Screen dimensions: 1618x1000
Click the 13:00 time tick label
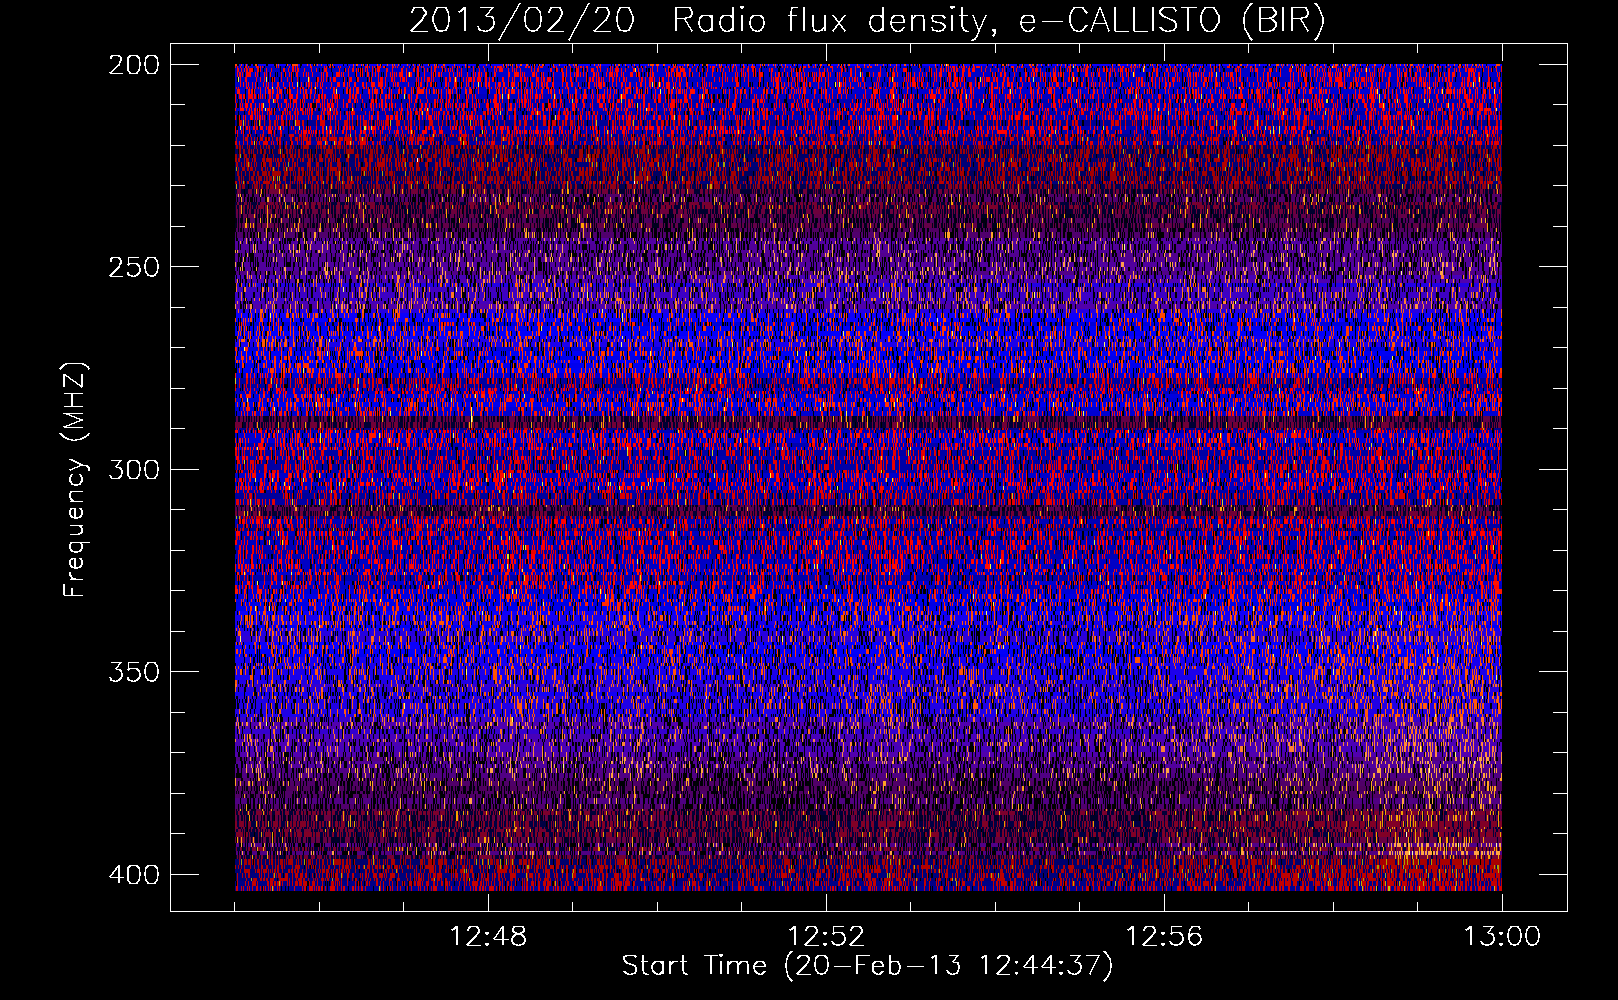point(1502,937)
